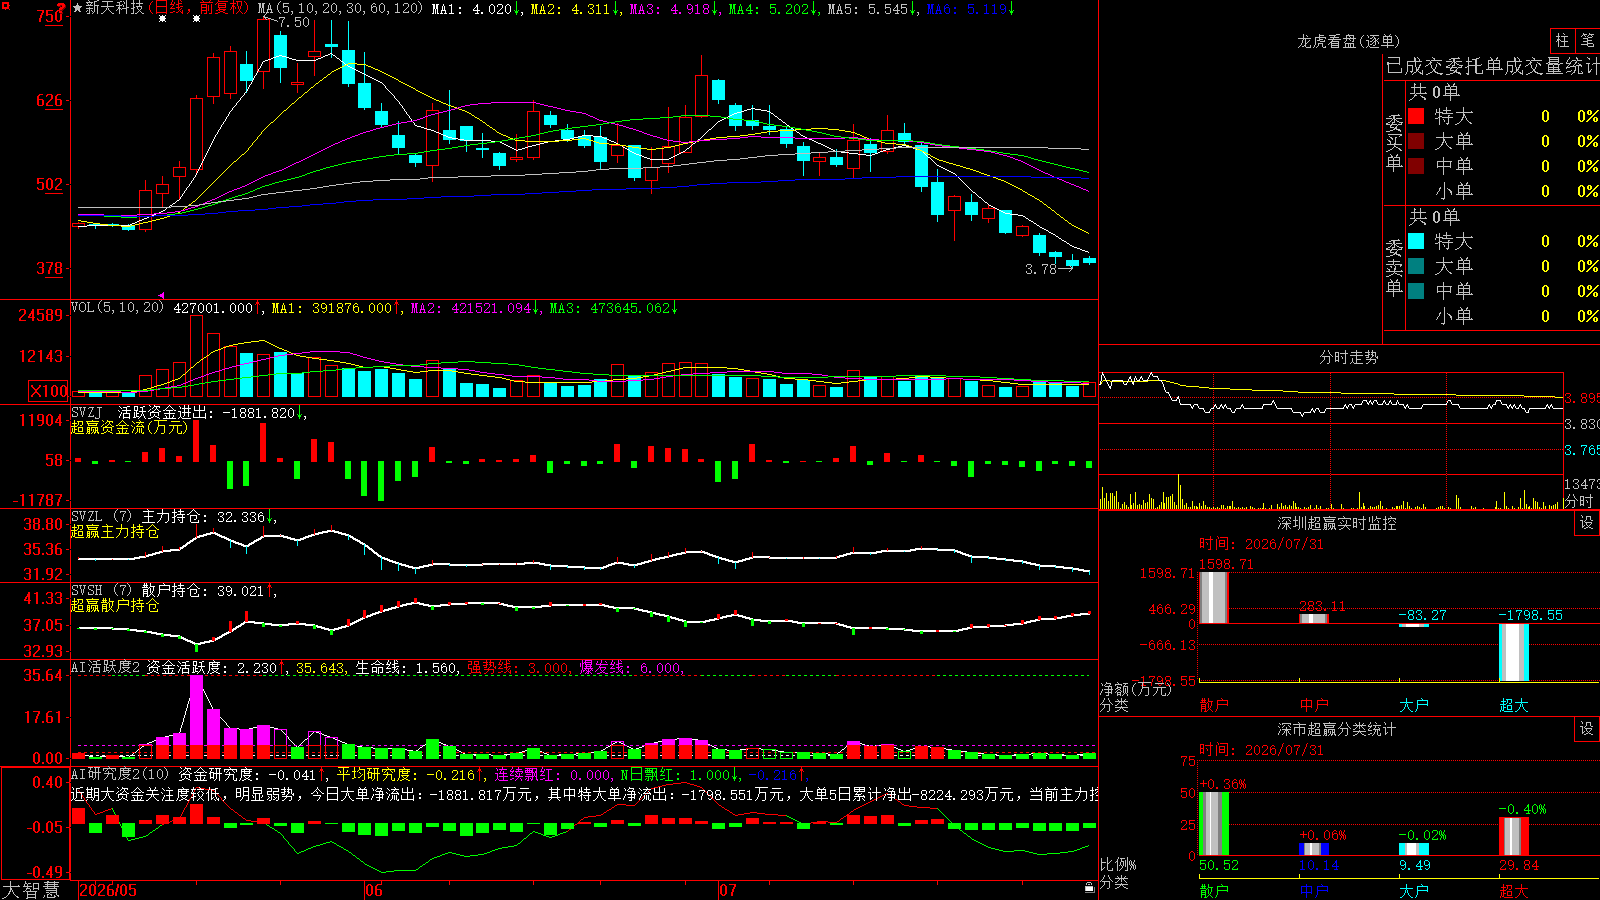Viewport: 1600px width, 900px height.
Task: Click the VOL(5,10,20) indicator label
Action: (118, 308)
